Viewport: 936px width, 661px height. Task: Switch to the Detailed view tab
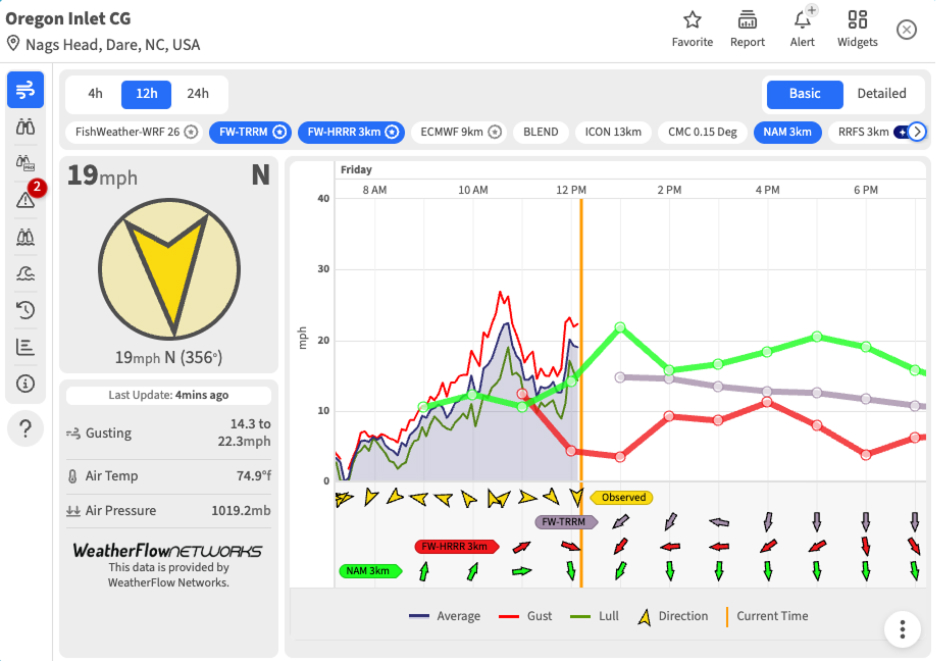tap(881, 94)
